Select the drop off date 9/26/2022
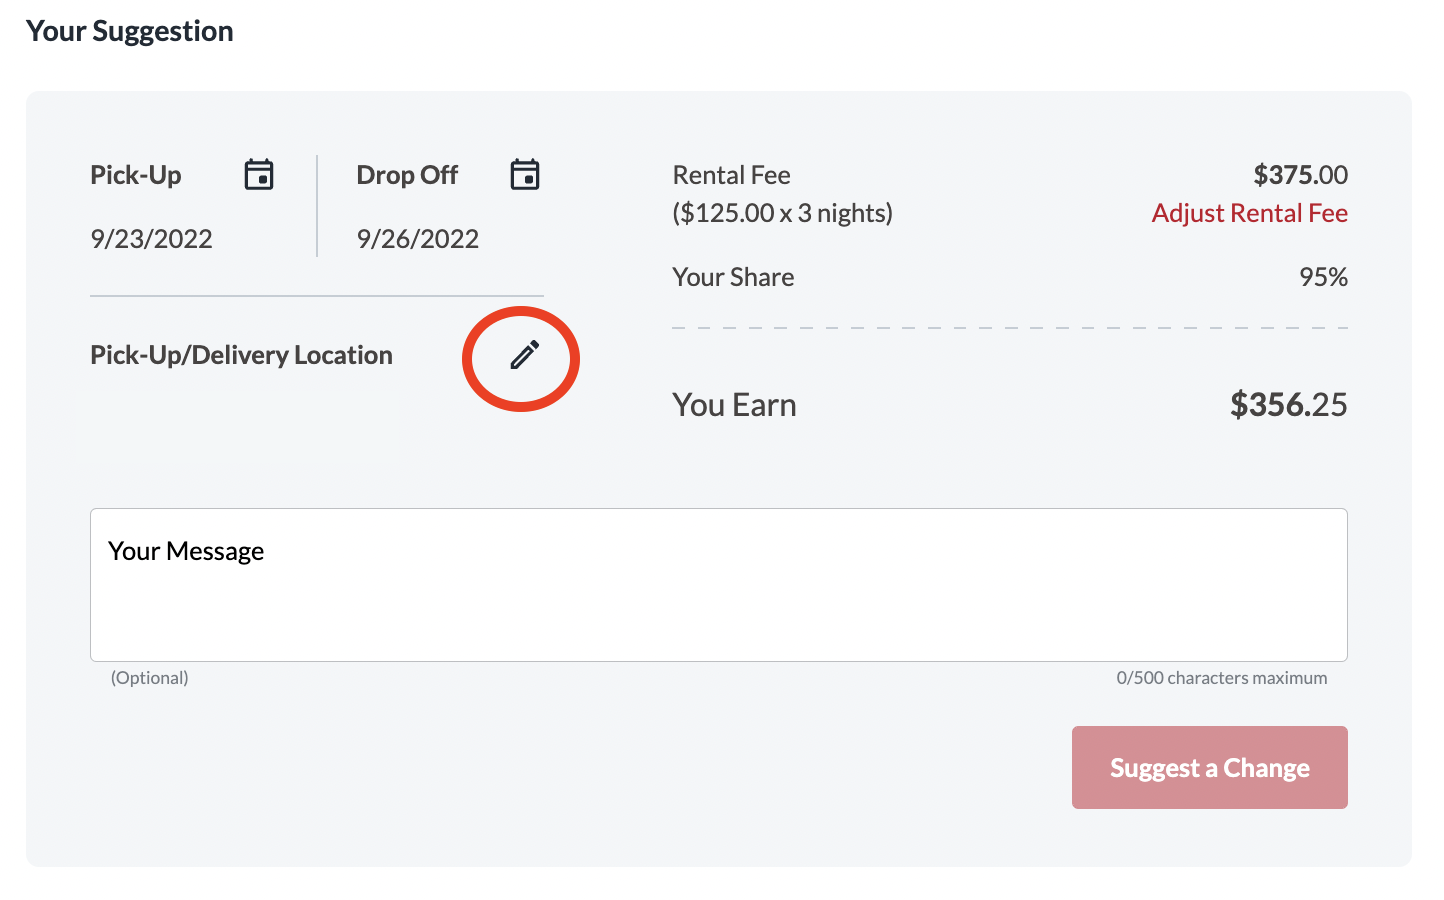This screenshot has width=1444, height=900. [418, 239]
